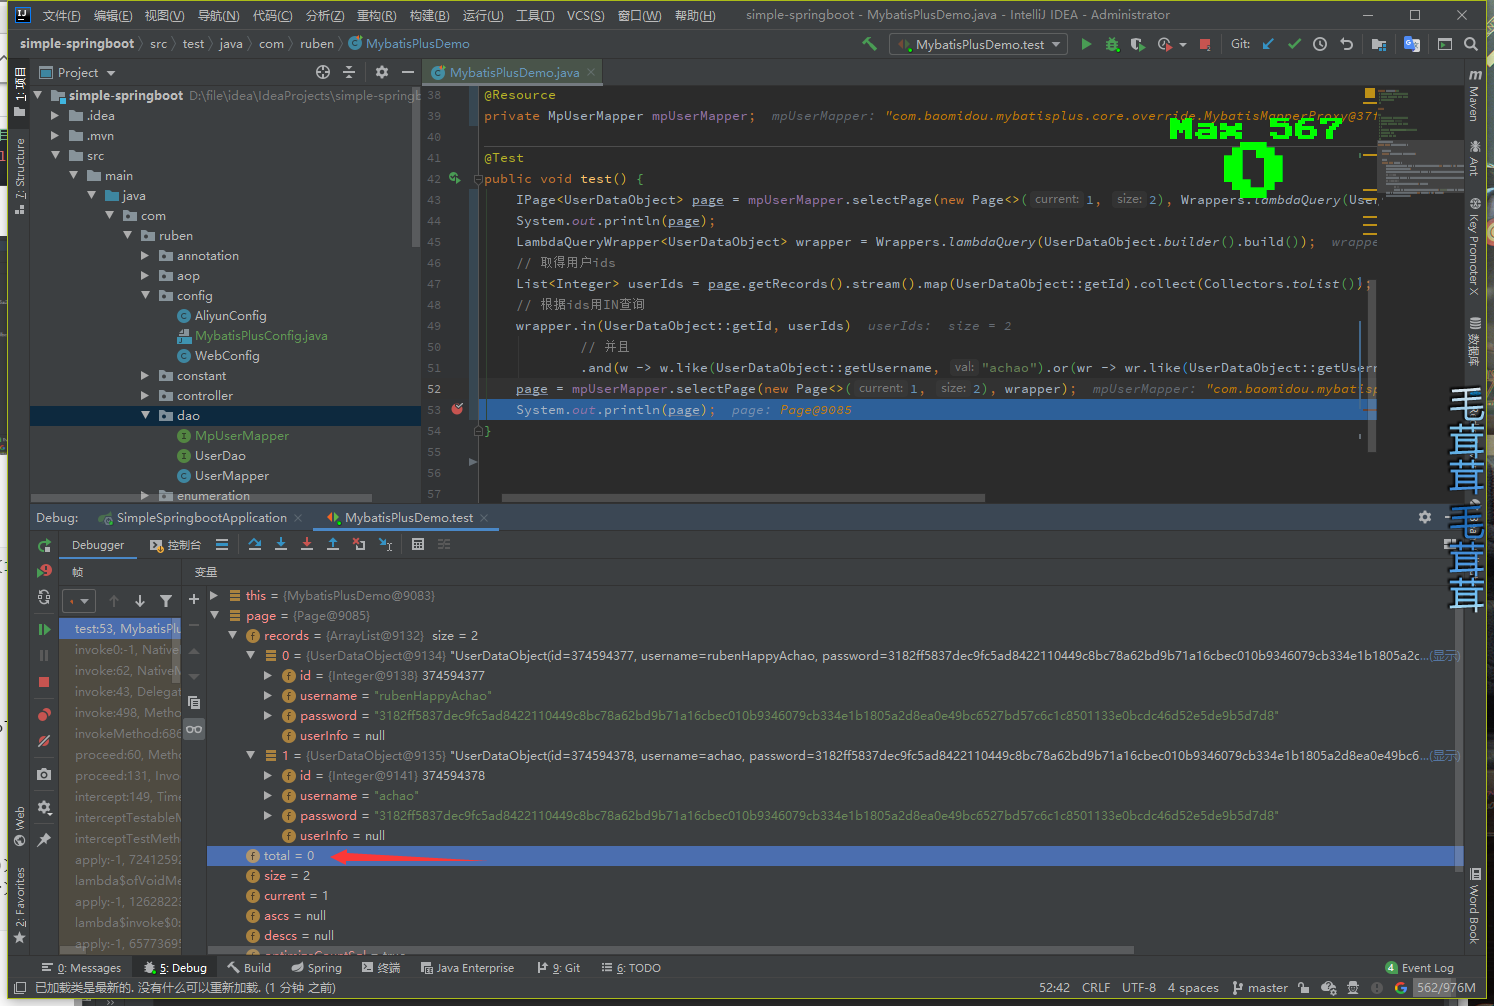
Task: Click Git commit checkmark icon
Action: [x=1294, y=45]
